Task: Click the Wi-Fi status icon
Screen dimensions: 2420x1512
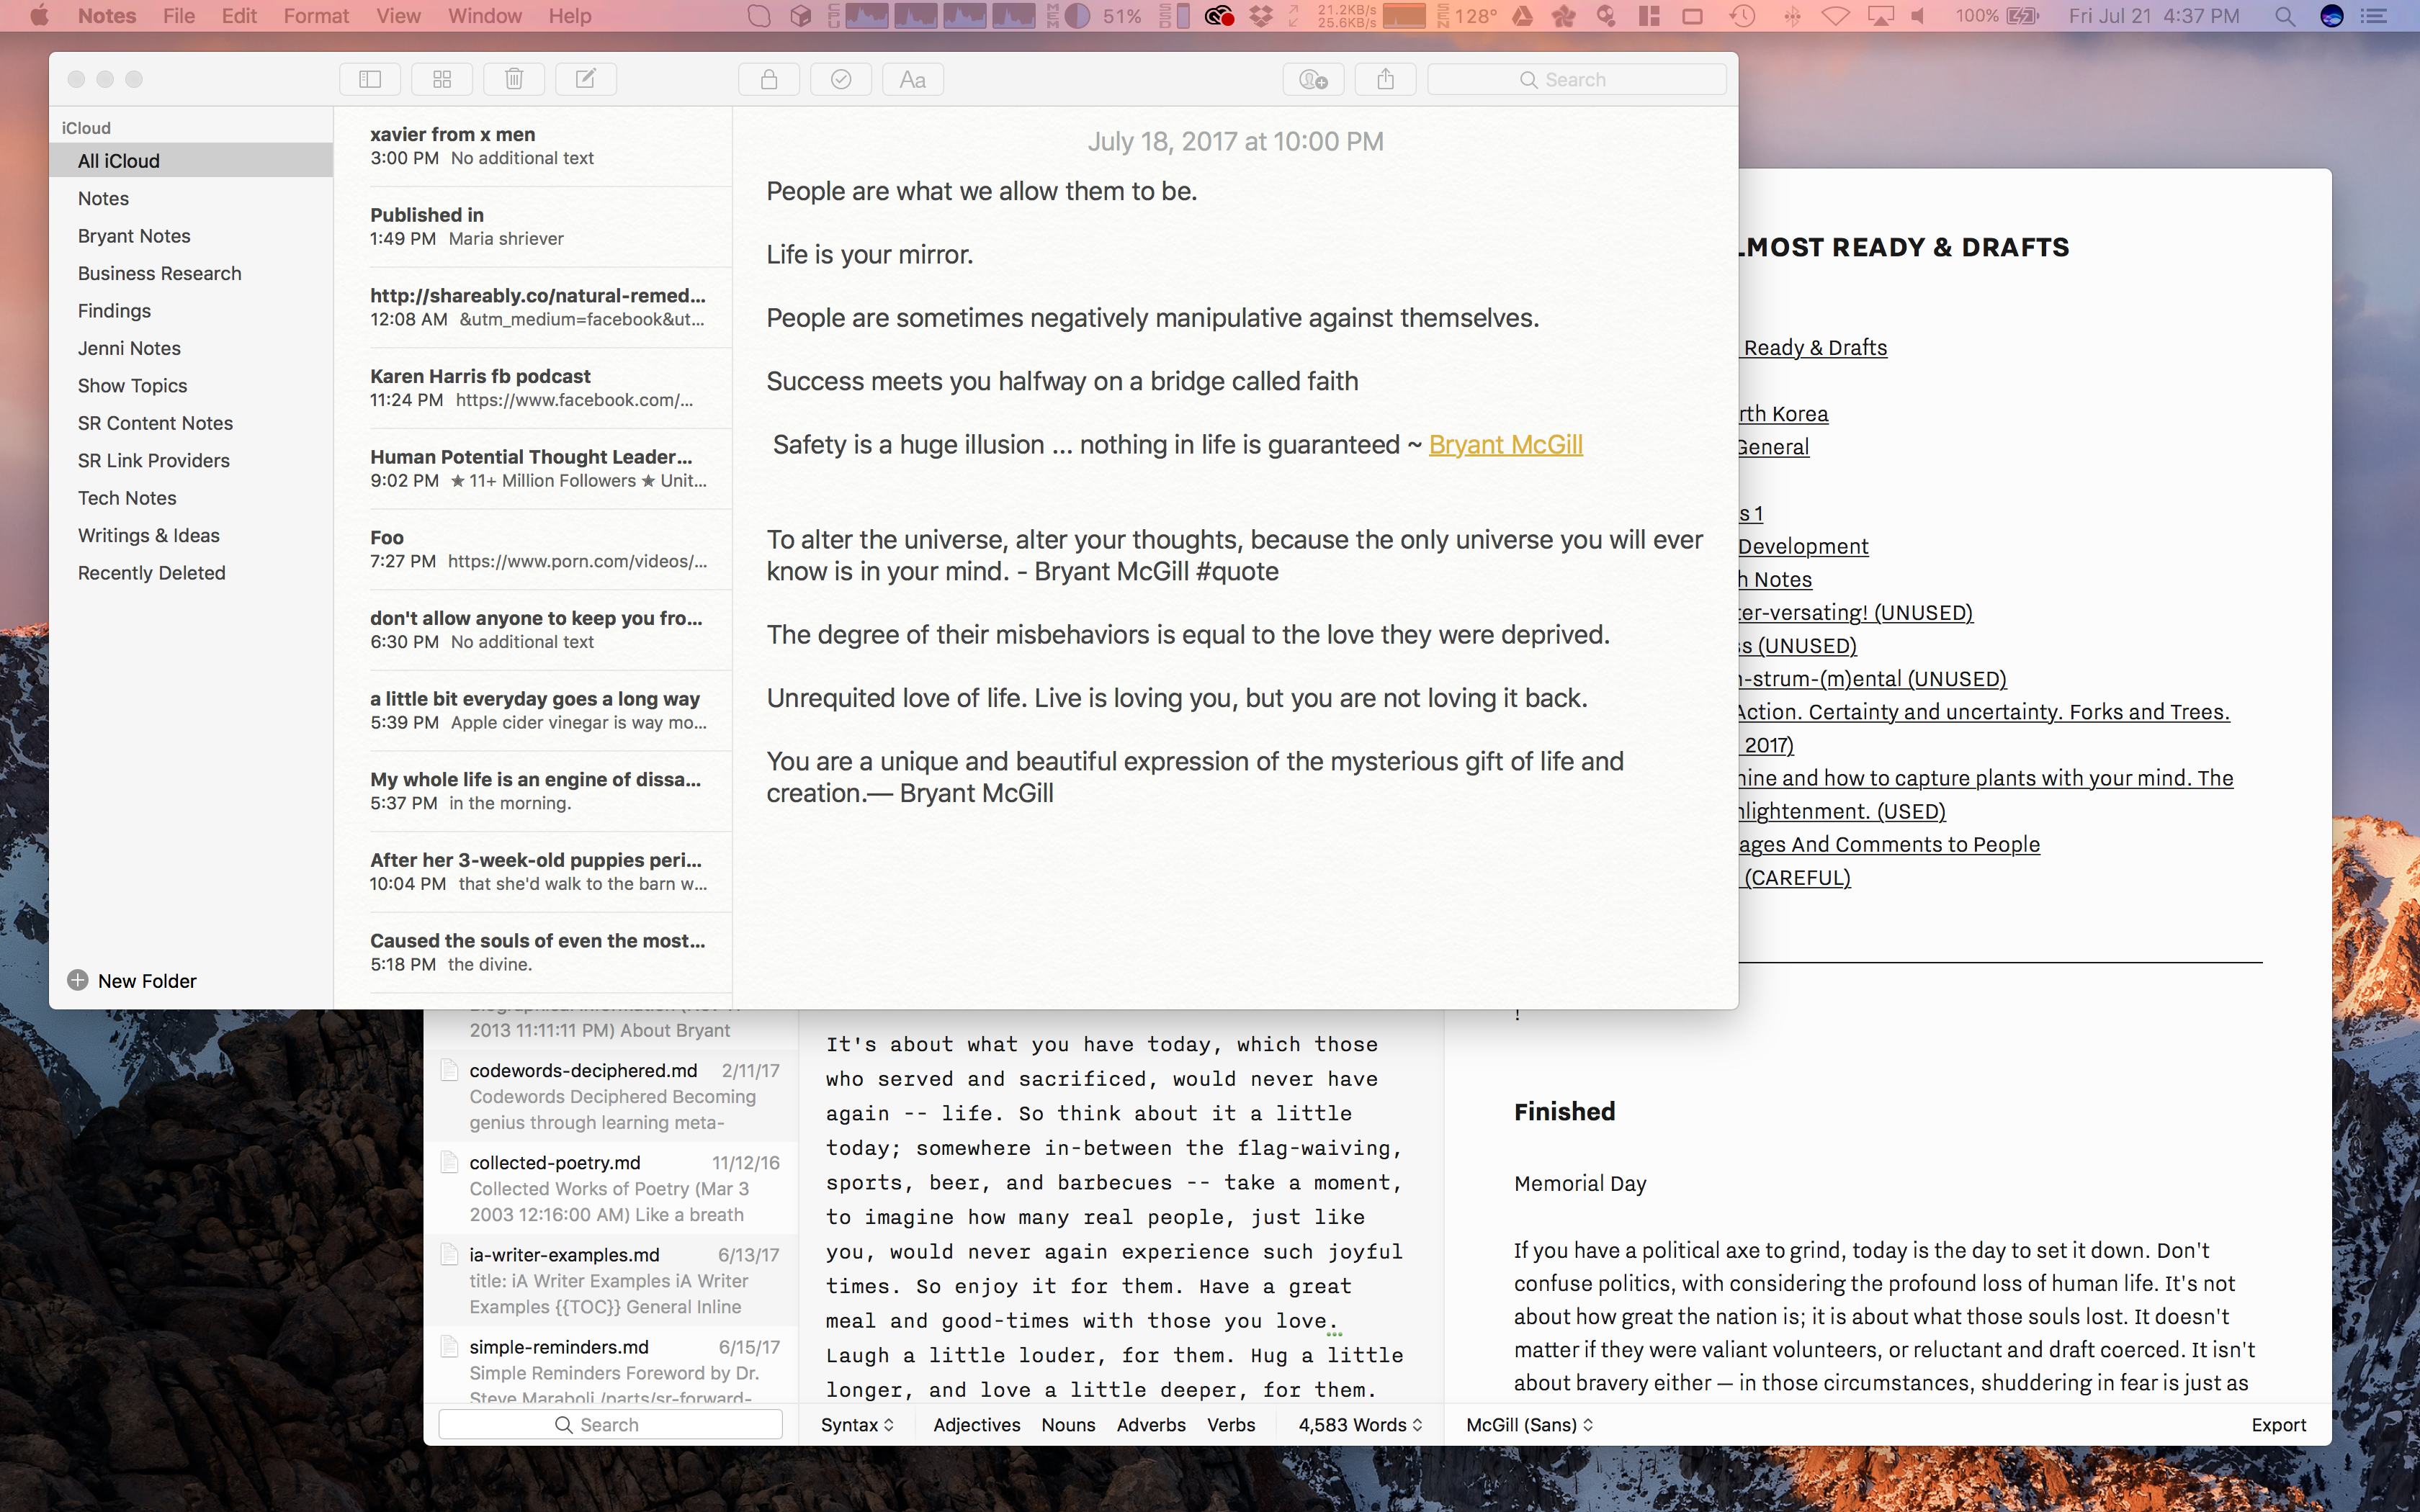Action: [x=1835, y=16]
